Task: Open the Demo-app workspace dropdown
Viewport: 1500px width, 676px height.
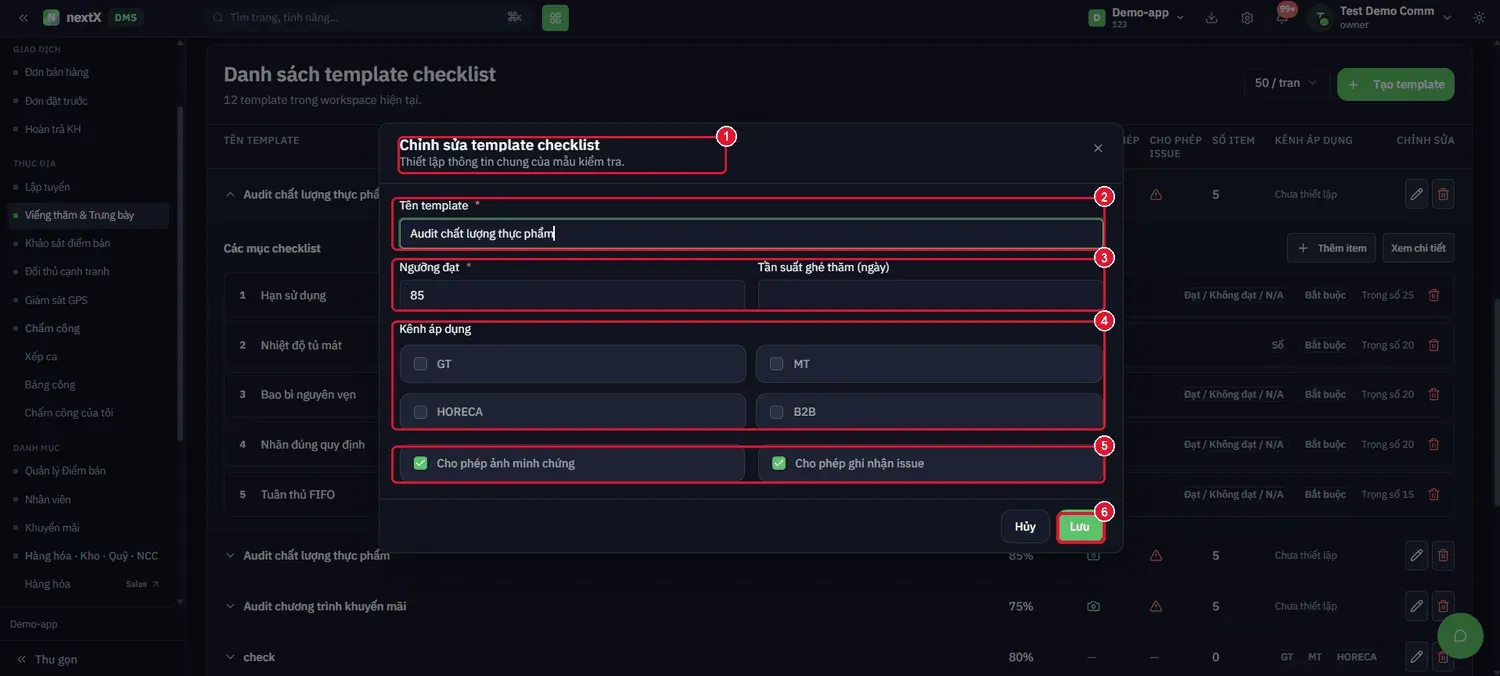Action: [x=1136, y=17]
